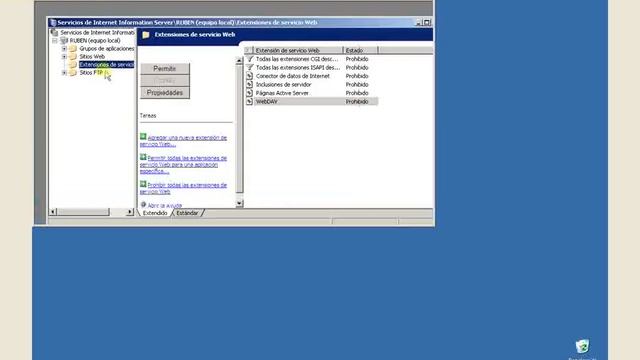Select 'Páginas Active Server' row
The image size is (640, 360).
pos(312,93)
